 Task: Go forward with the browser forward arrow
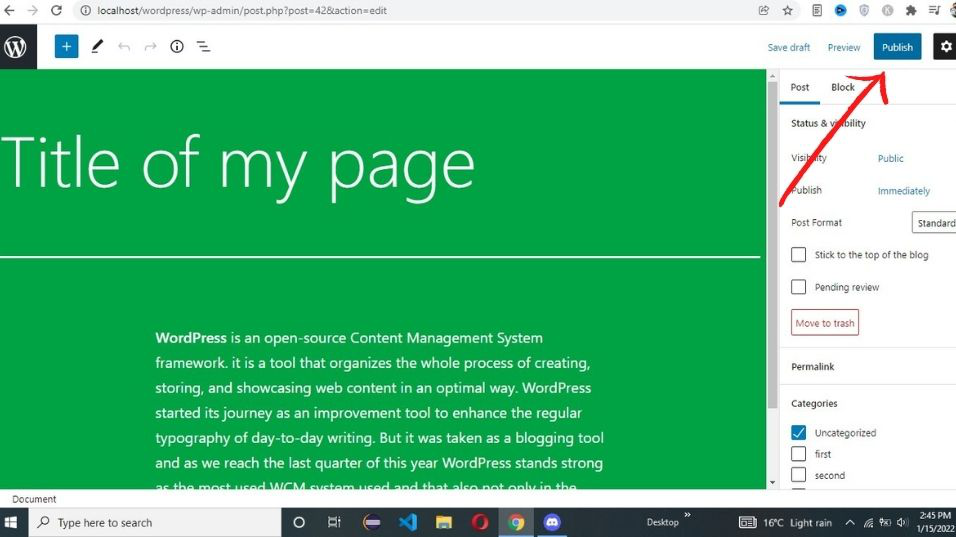[x=32, y=10]
